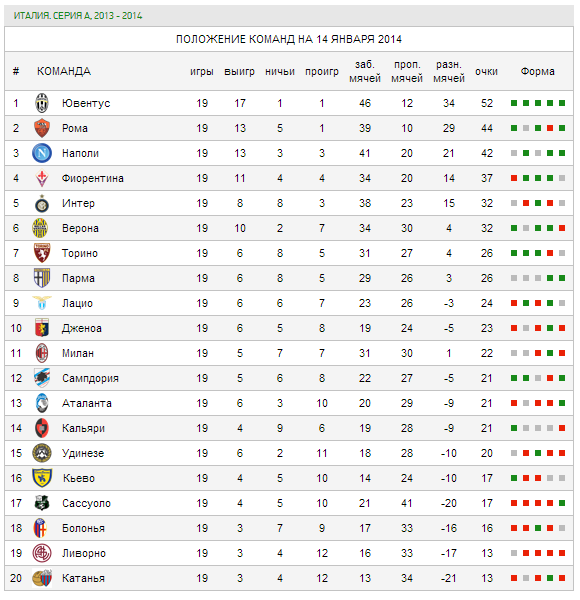Click the Catania (Катанья) club crest

point(42,578)
